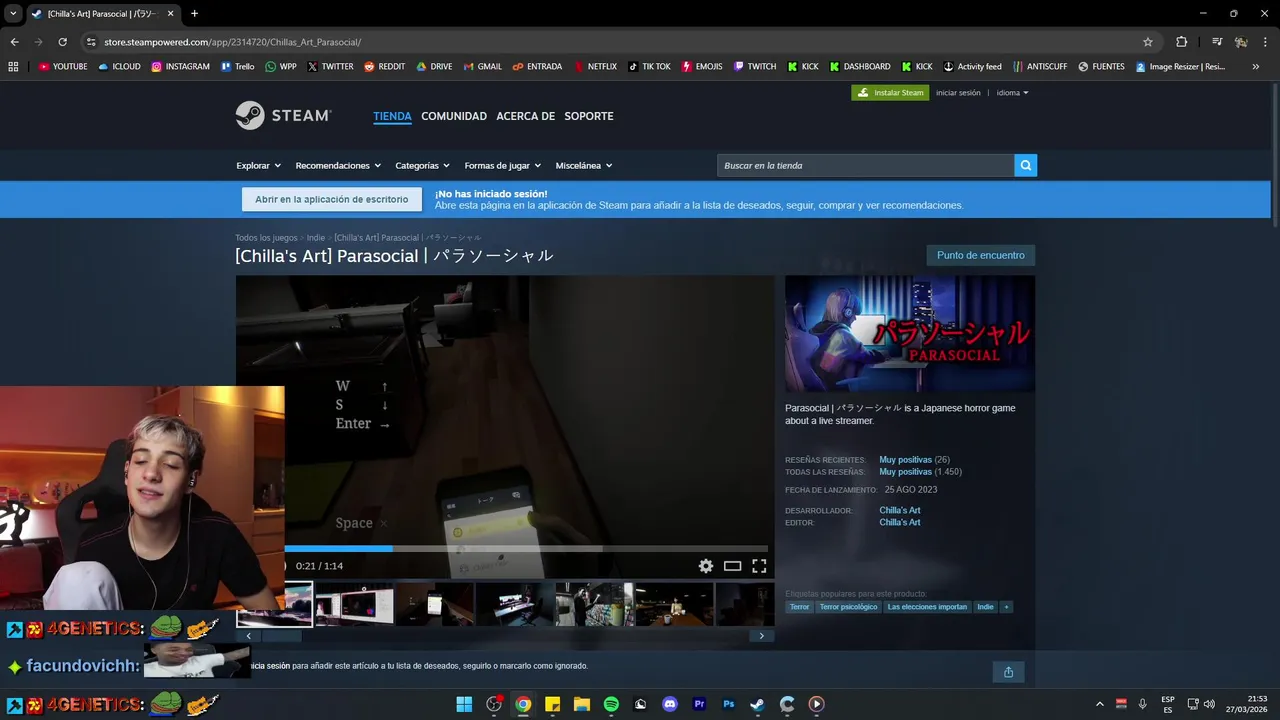Screen dimensions: 1280x720
Task: Click the search magnifier button in Steam store
Action: click(1025, 165)
